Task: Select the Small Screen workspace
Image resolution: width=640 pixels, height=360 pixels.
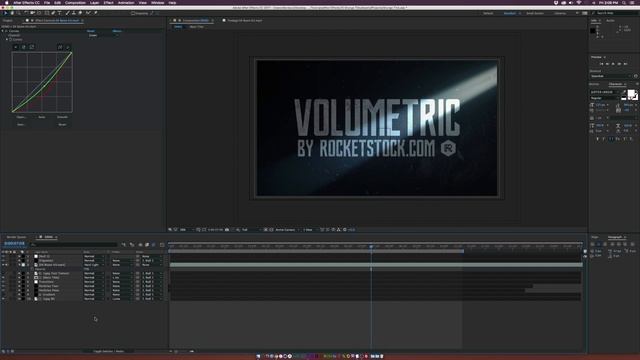Action: tap(535, 13)
